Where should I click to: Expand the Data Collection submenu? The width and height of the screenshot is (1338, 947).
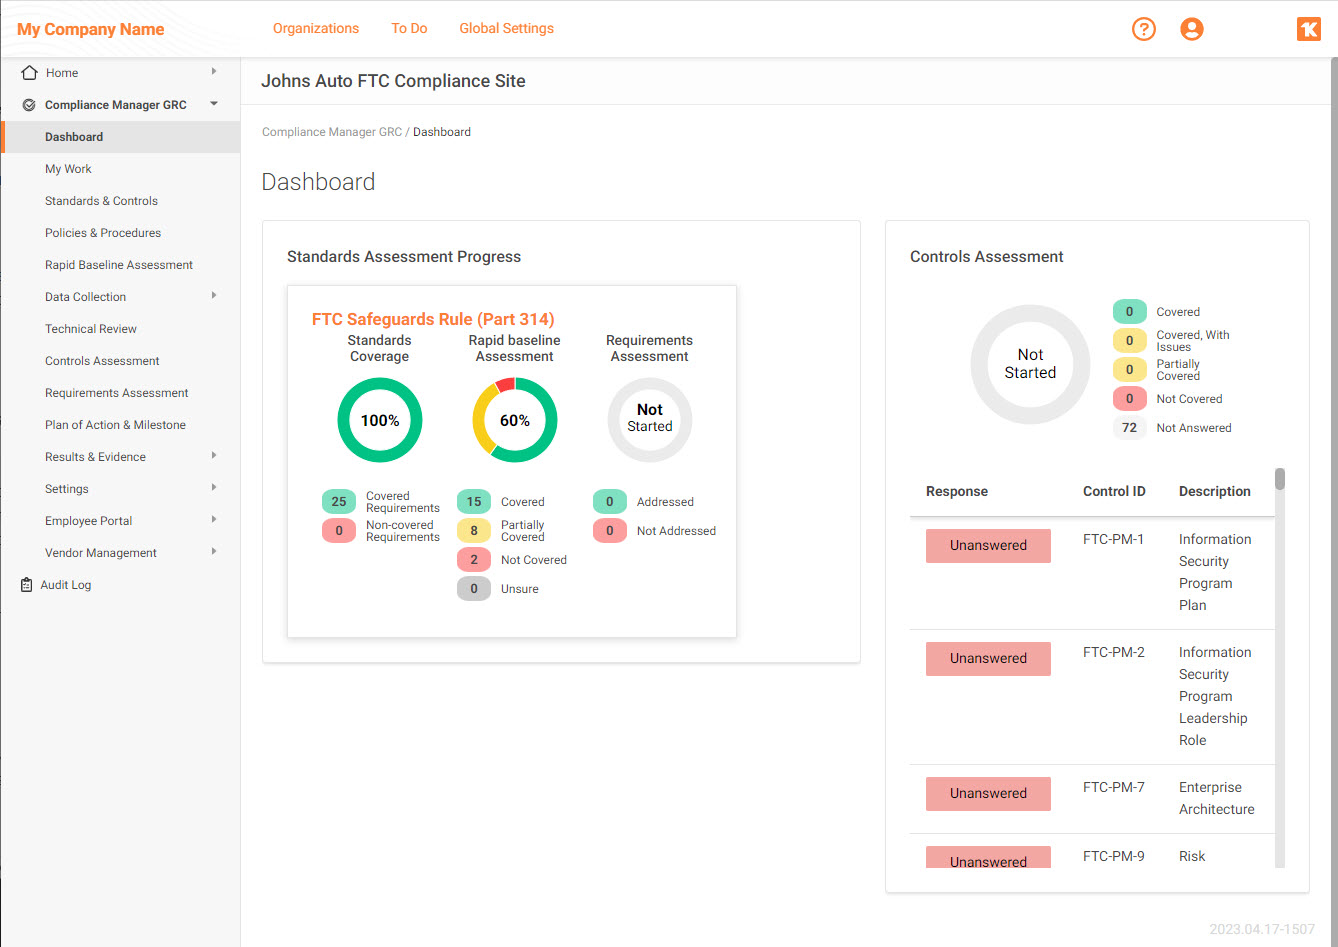click(x=213, y=296)
